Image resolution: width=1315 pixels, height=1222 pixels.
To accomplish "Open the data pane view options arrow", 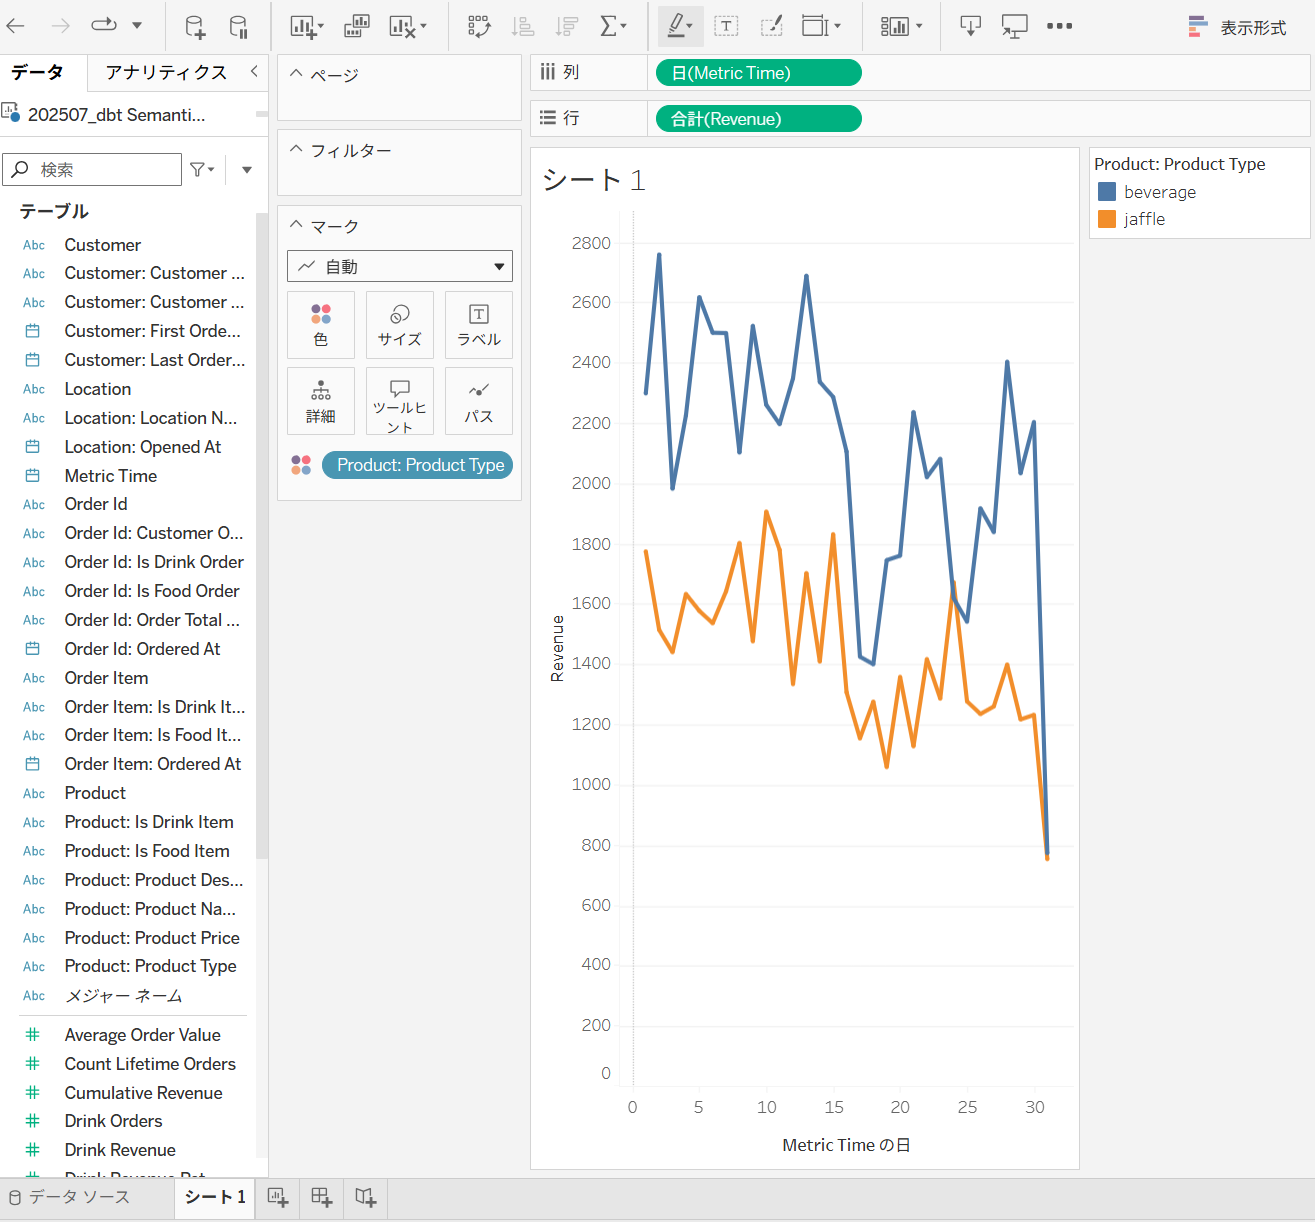I will click(247, 170).
